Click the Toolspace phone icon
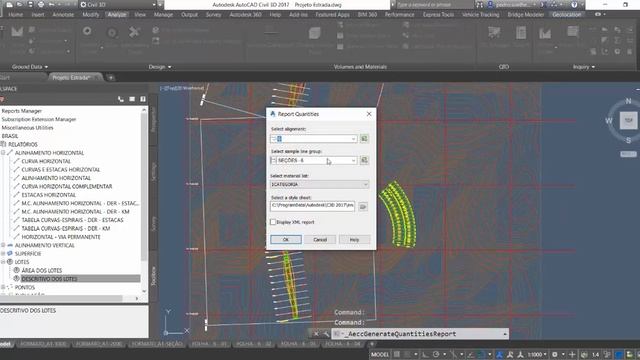The image size is (640, 360). 121,99
